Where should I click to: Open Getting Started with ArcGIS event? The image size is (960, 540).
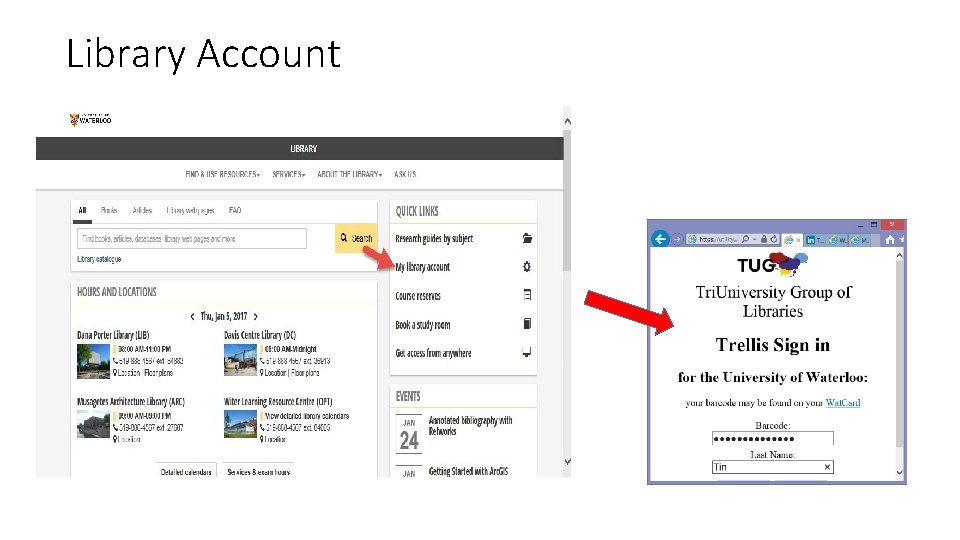(x=468, y=471)
